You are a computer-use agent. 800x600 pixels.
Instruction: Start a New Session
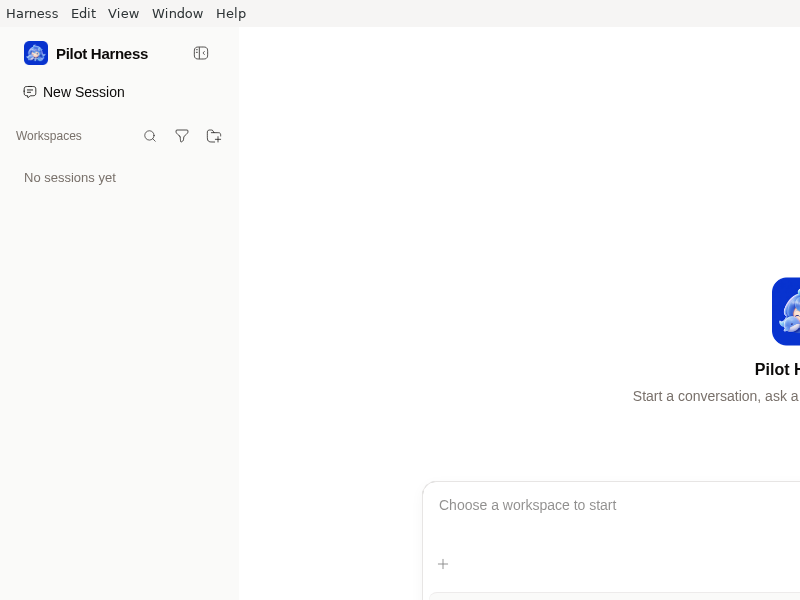point(74,92)
